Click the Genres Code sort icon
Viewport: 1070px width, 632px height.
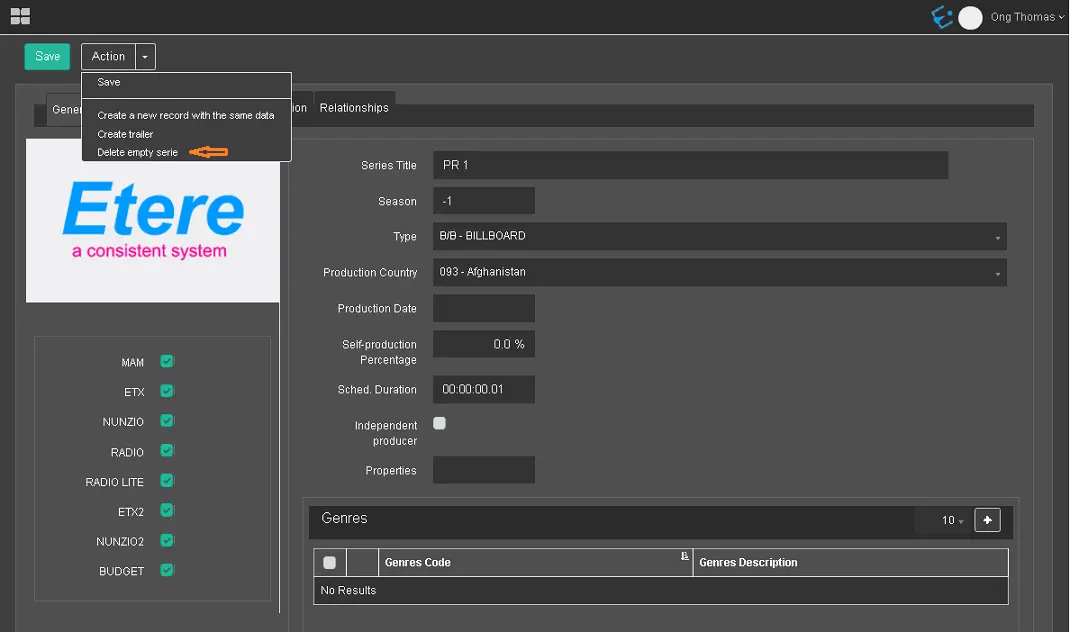coord(685,557)
